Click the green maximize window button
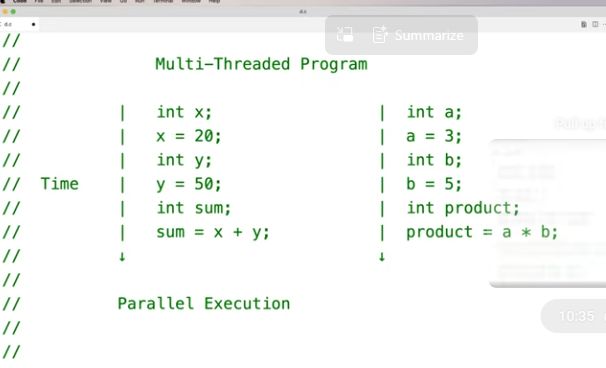The width and height of the screenshot is (606, 368). coord(13,12)
